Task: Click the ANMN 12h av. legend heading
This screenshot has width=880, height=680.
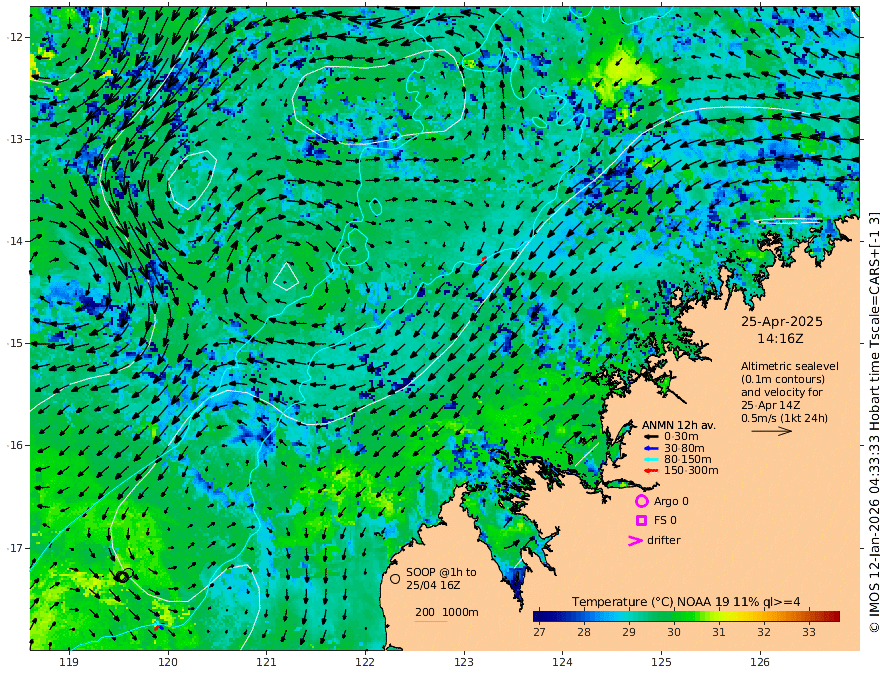Action: pyautogui.click(x=679, y=425)
